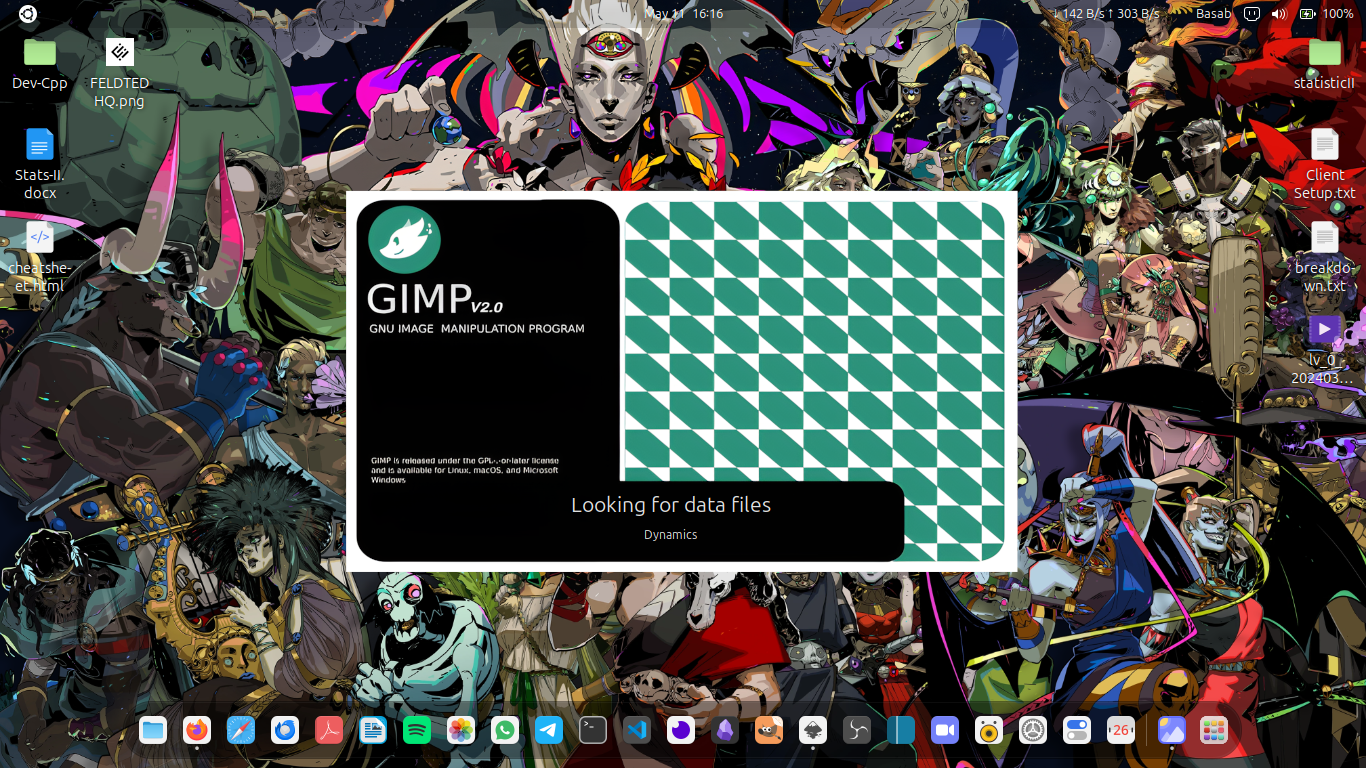Select the lv_0_202403 video file

point(1324,350)
